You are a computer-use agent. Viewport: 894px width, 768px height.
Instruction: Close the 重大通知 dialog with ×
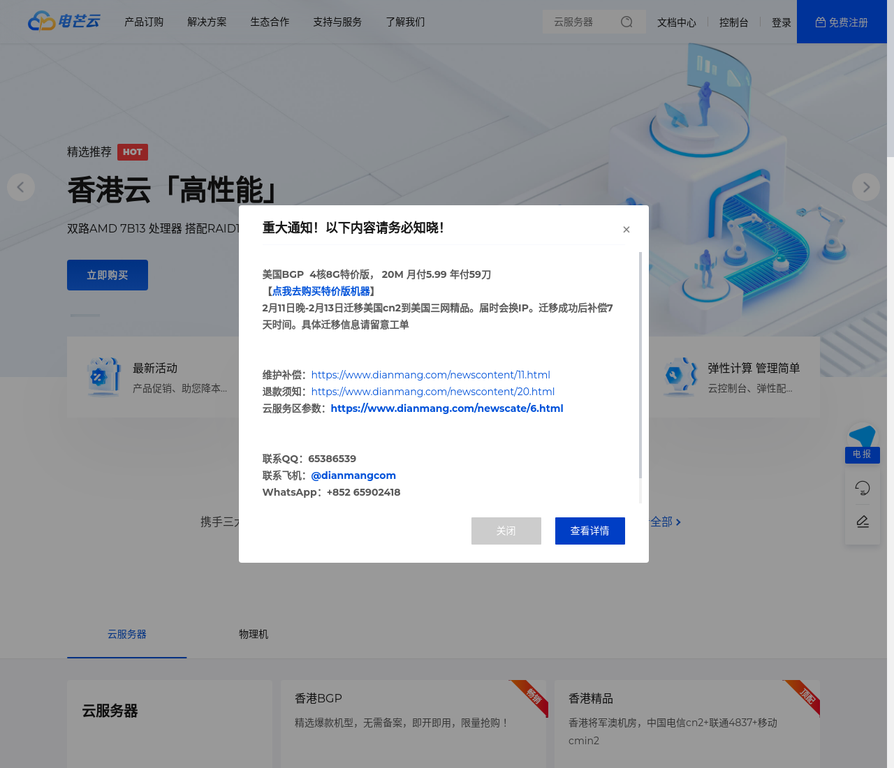tap(626, 229)
